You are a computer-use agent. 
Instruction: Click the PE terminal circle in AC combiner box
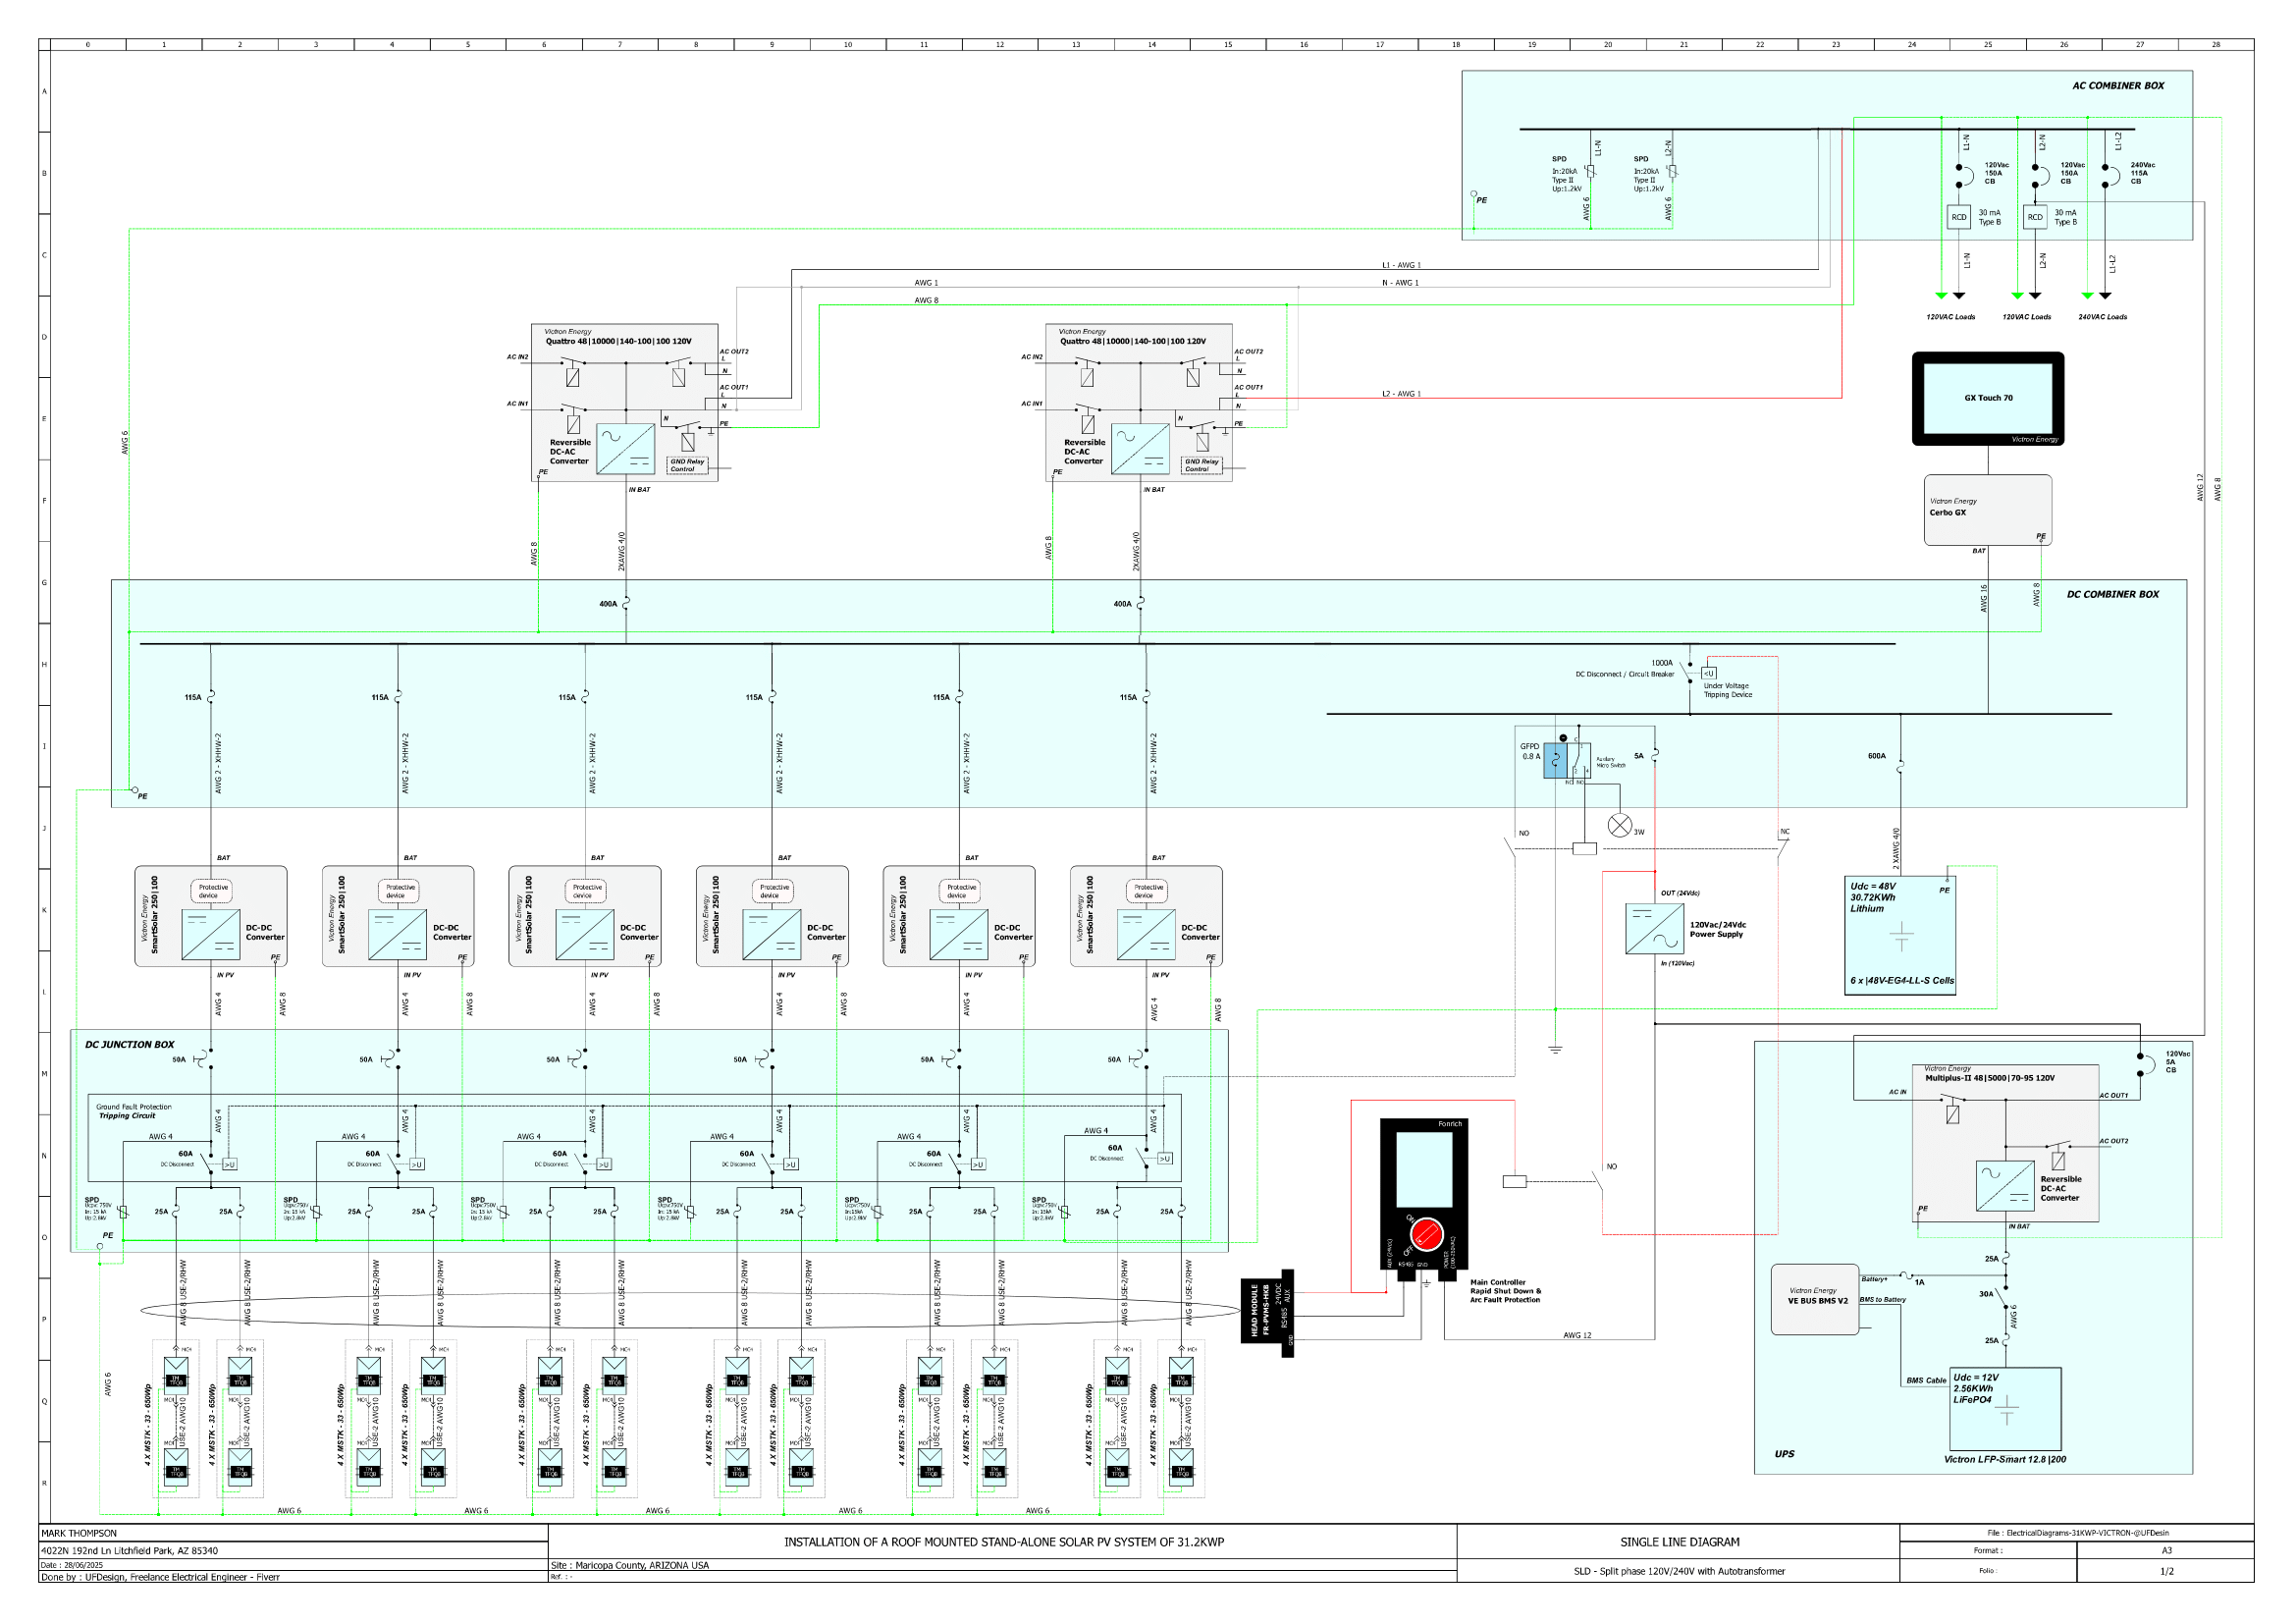click(x=1473, y=194)
